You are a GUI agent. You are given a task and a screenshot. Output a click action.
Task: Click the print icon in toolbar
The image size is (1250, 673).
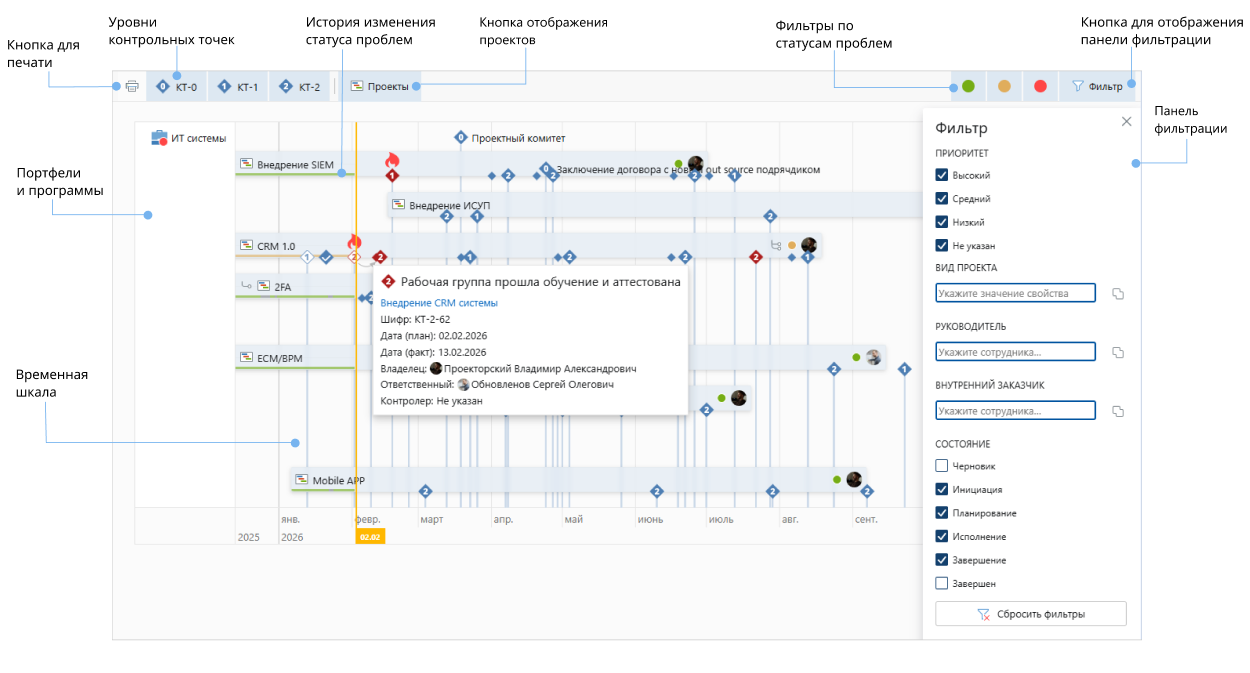point(131,87)
